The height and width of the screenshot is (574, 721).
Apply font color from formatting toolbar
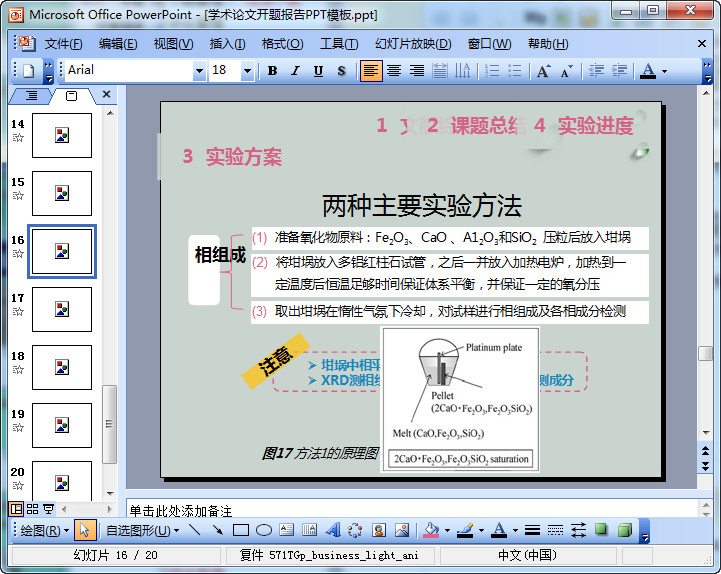pos(648,71)
